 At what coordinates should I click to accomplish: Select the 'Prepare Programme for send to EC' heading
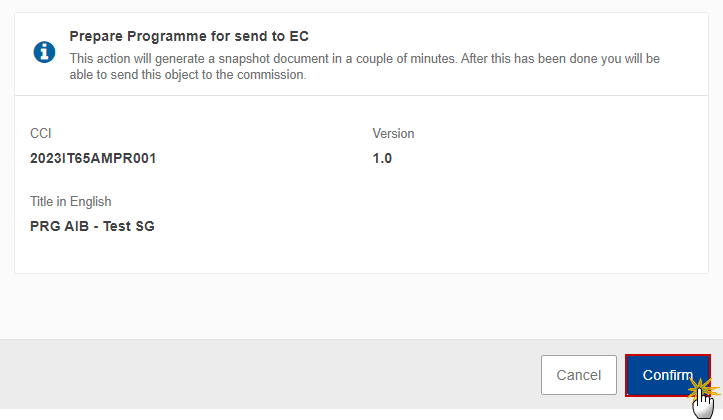[189, 36]
